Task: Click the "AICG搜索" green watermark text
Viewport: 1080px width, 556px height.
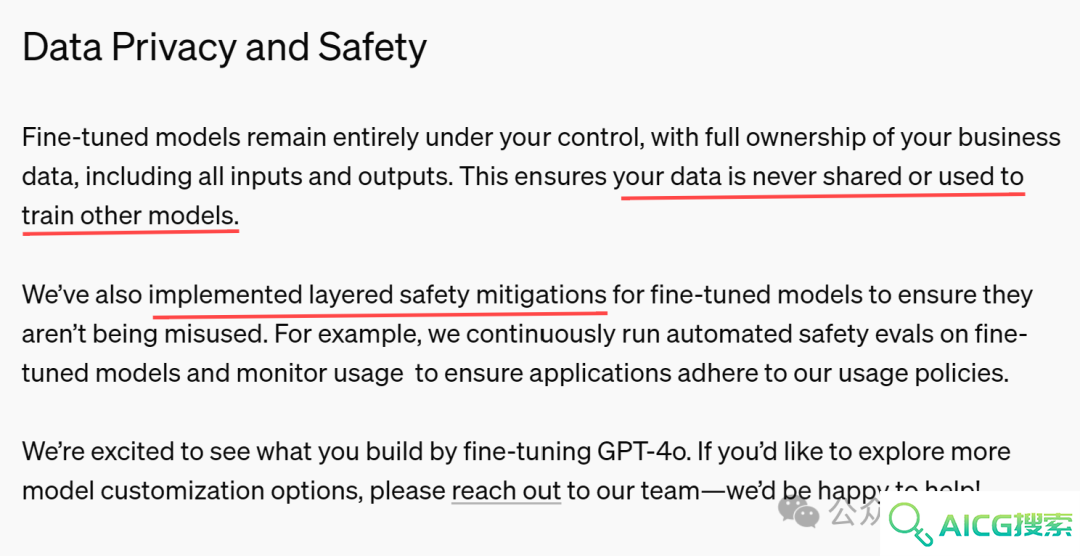Action: tap(1006, 526)
